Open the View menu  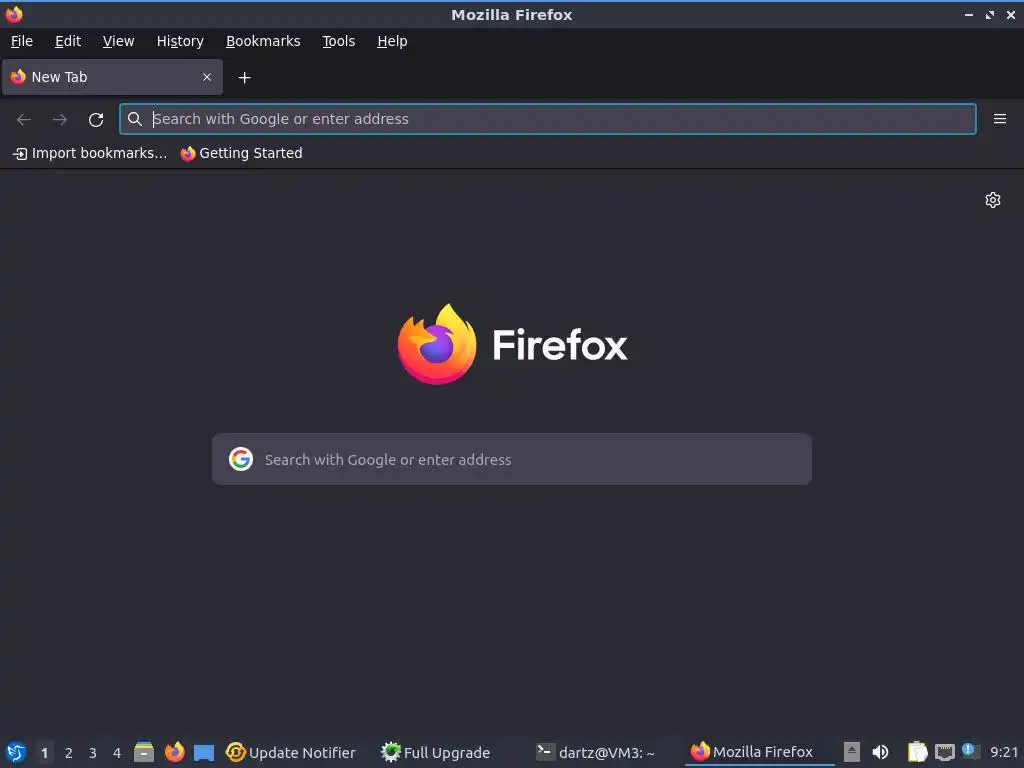(118, 41)
